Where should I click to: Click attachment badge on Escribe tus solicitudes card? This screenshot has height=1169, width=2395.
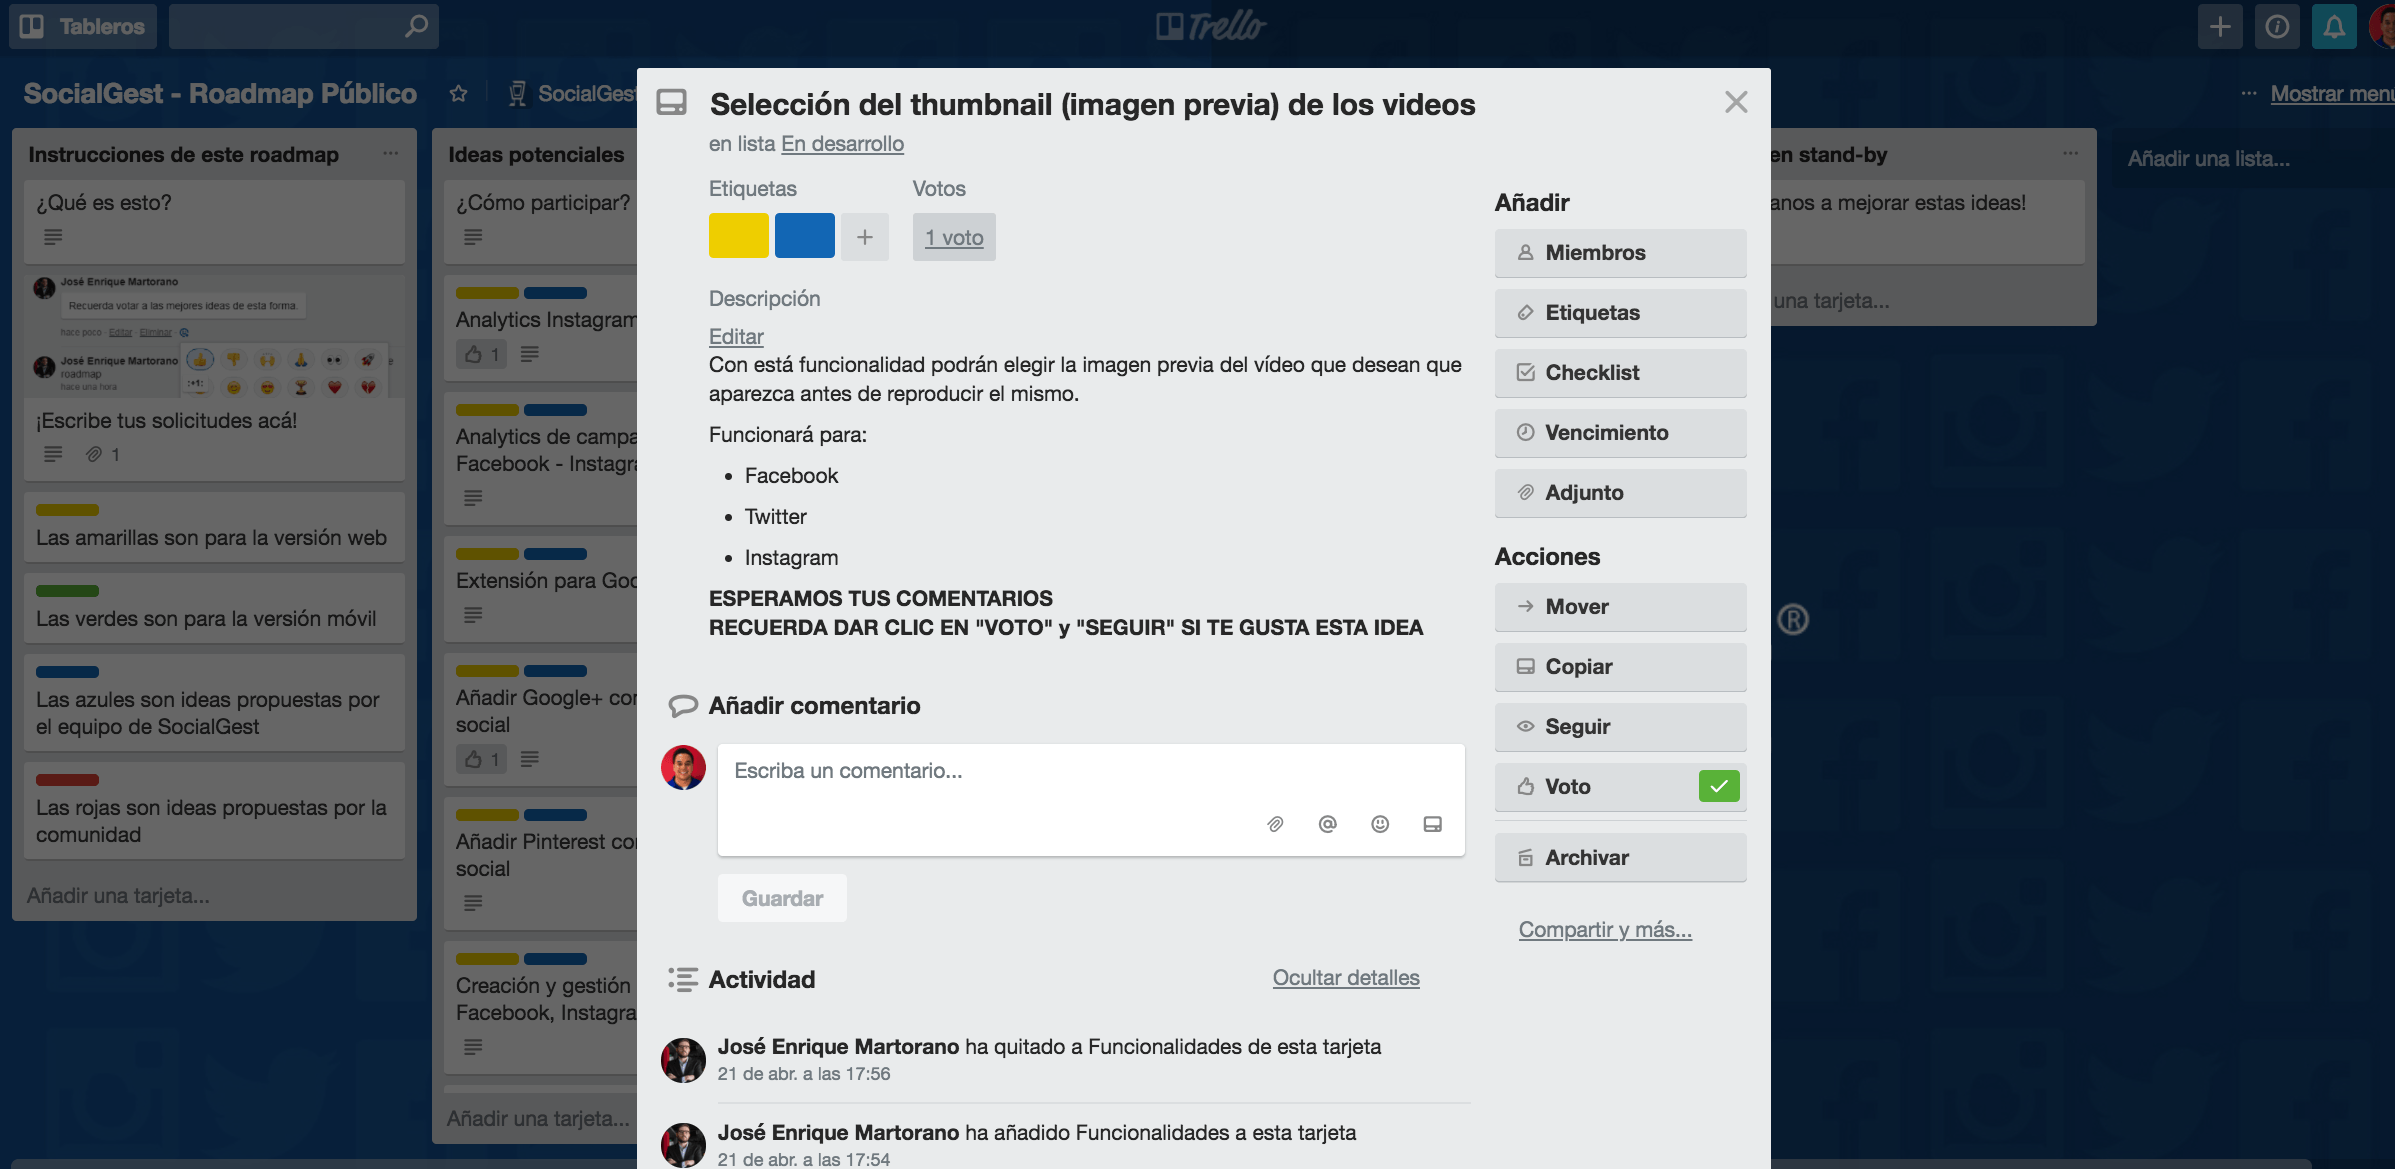[x=102, y=454]
